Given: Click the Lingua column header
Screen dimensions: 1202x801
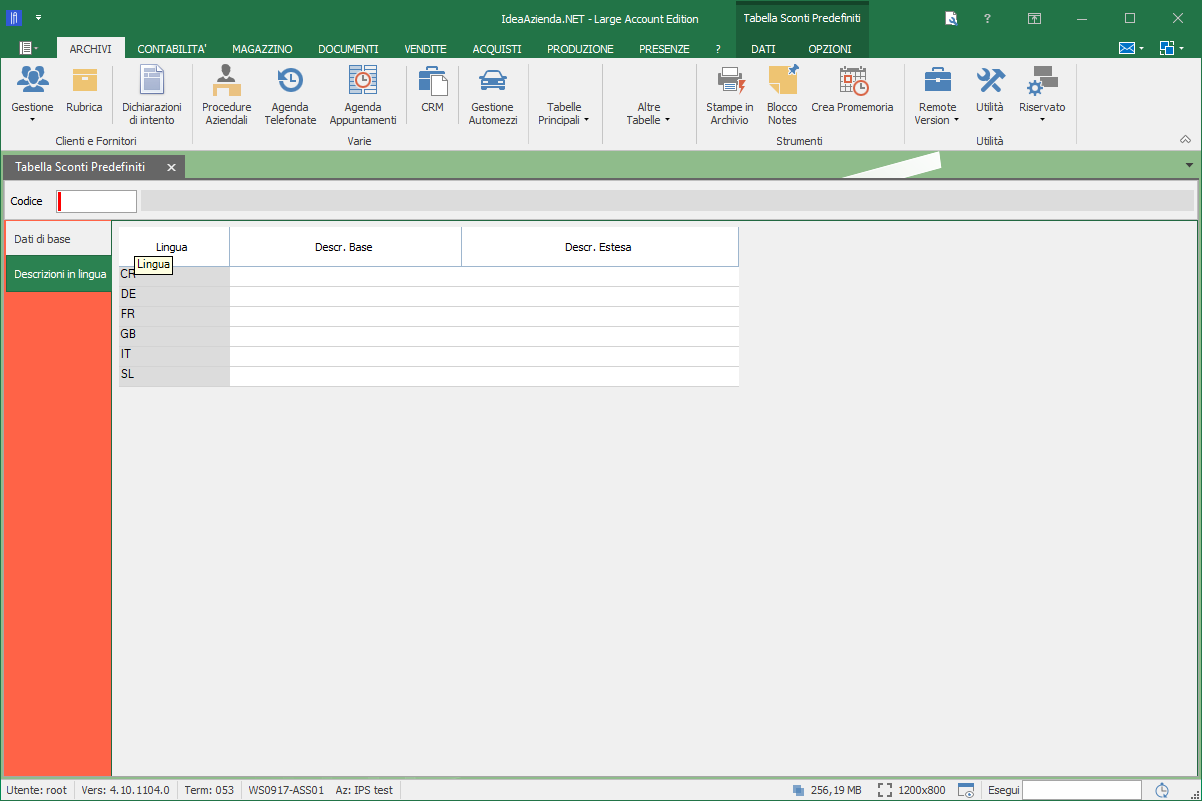Looking at the screenshot, I should 173,247.
